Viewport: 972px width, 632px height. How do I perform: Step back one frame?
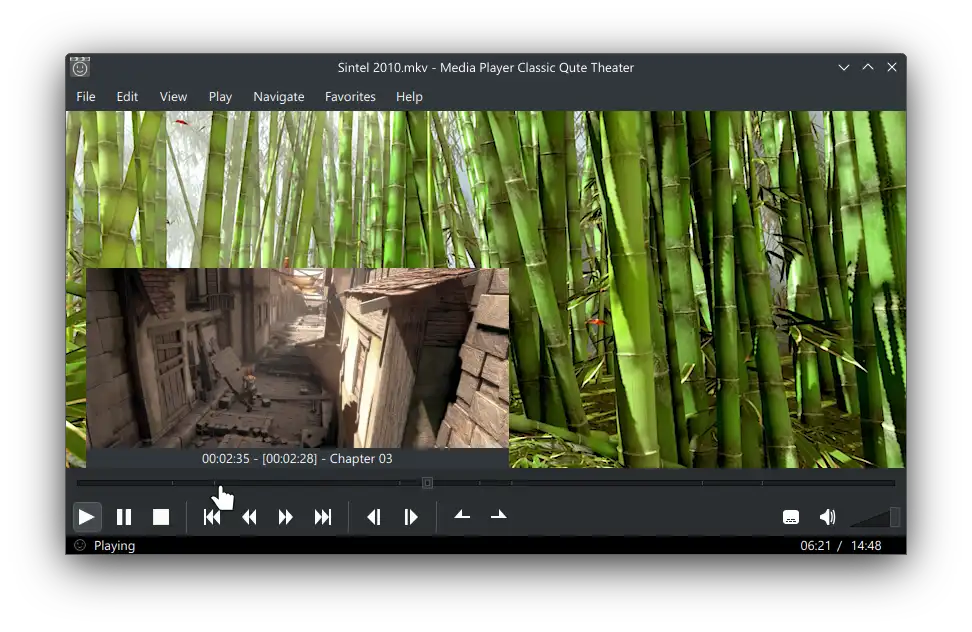(374, 517)
